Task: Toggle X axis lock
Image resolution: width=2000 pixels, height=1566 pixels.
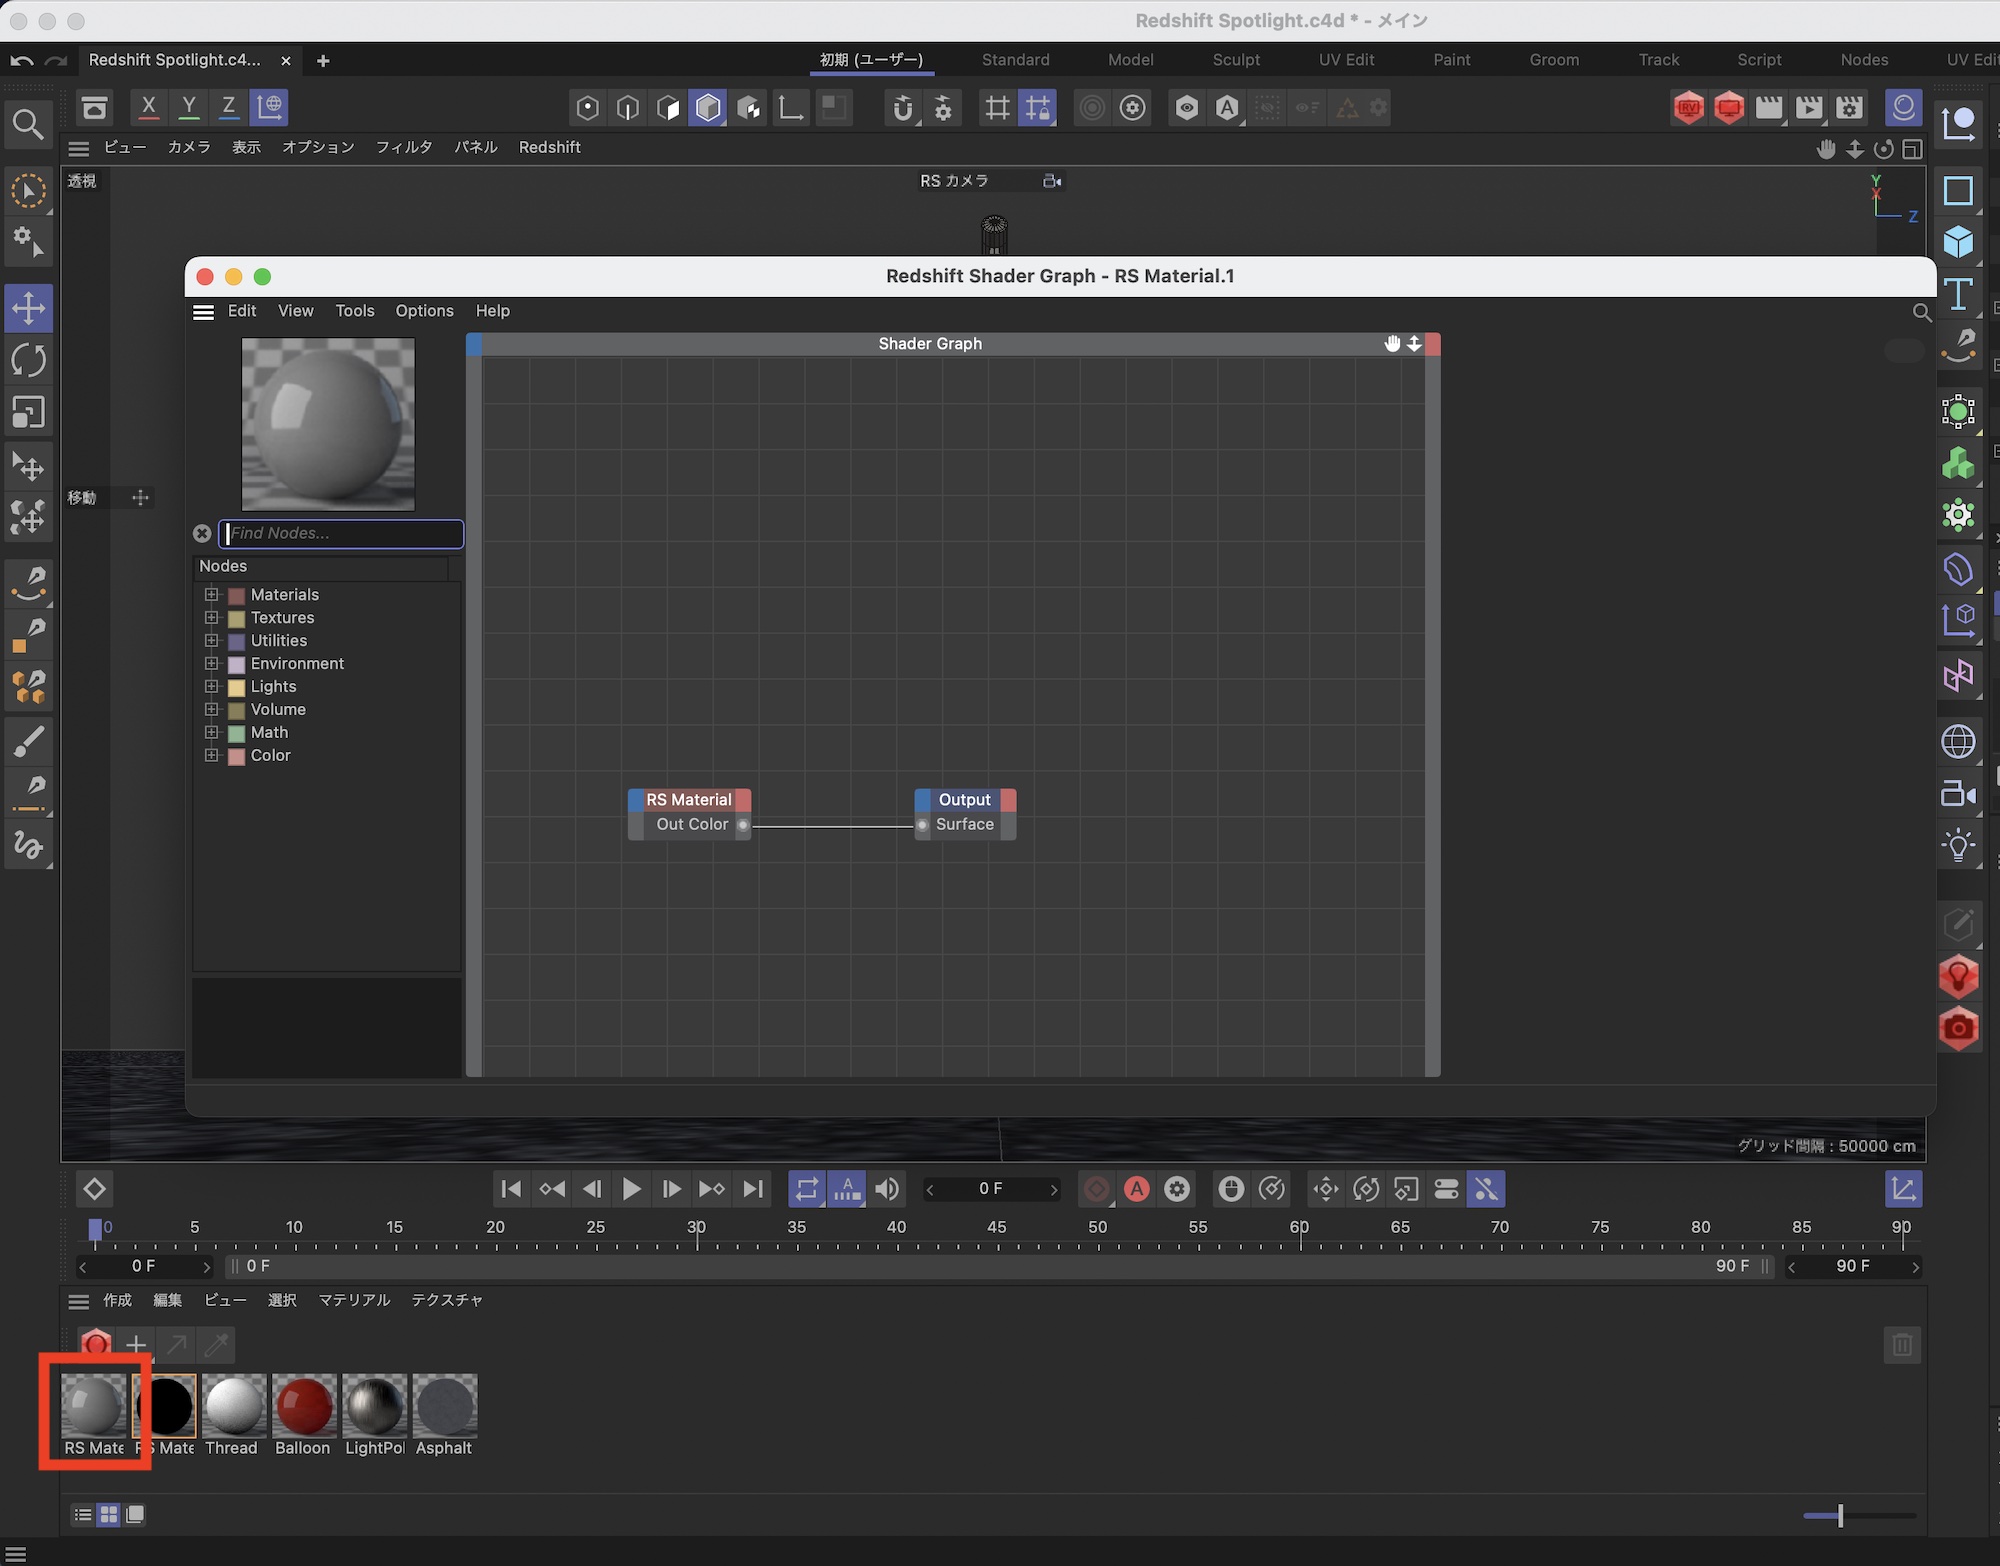Action: click(148, 106)
